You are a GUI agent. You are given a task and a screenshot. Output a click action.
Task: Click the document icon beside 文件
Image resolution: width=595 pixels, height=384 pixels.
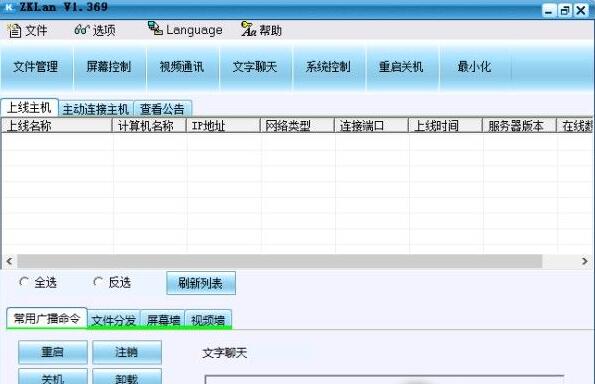pyautogui.click(x=14, y=30)
